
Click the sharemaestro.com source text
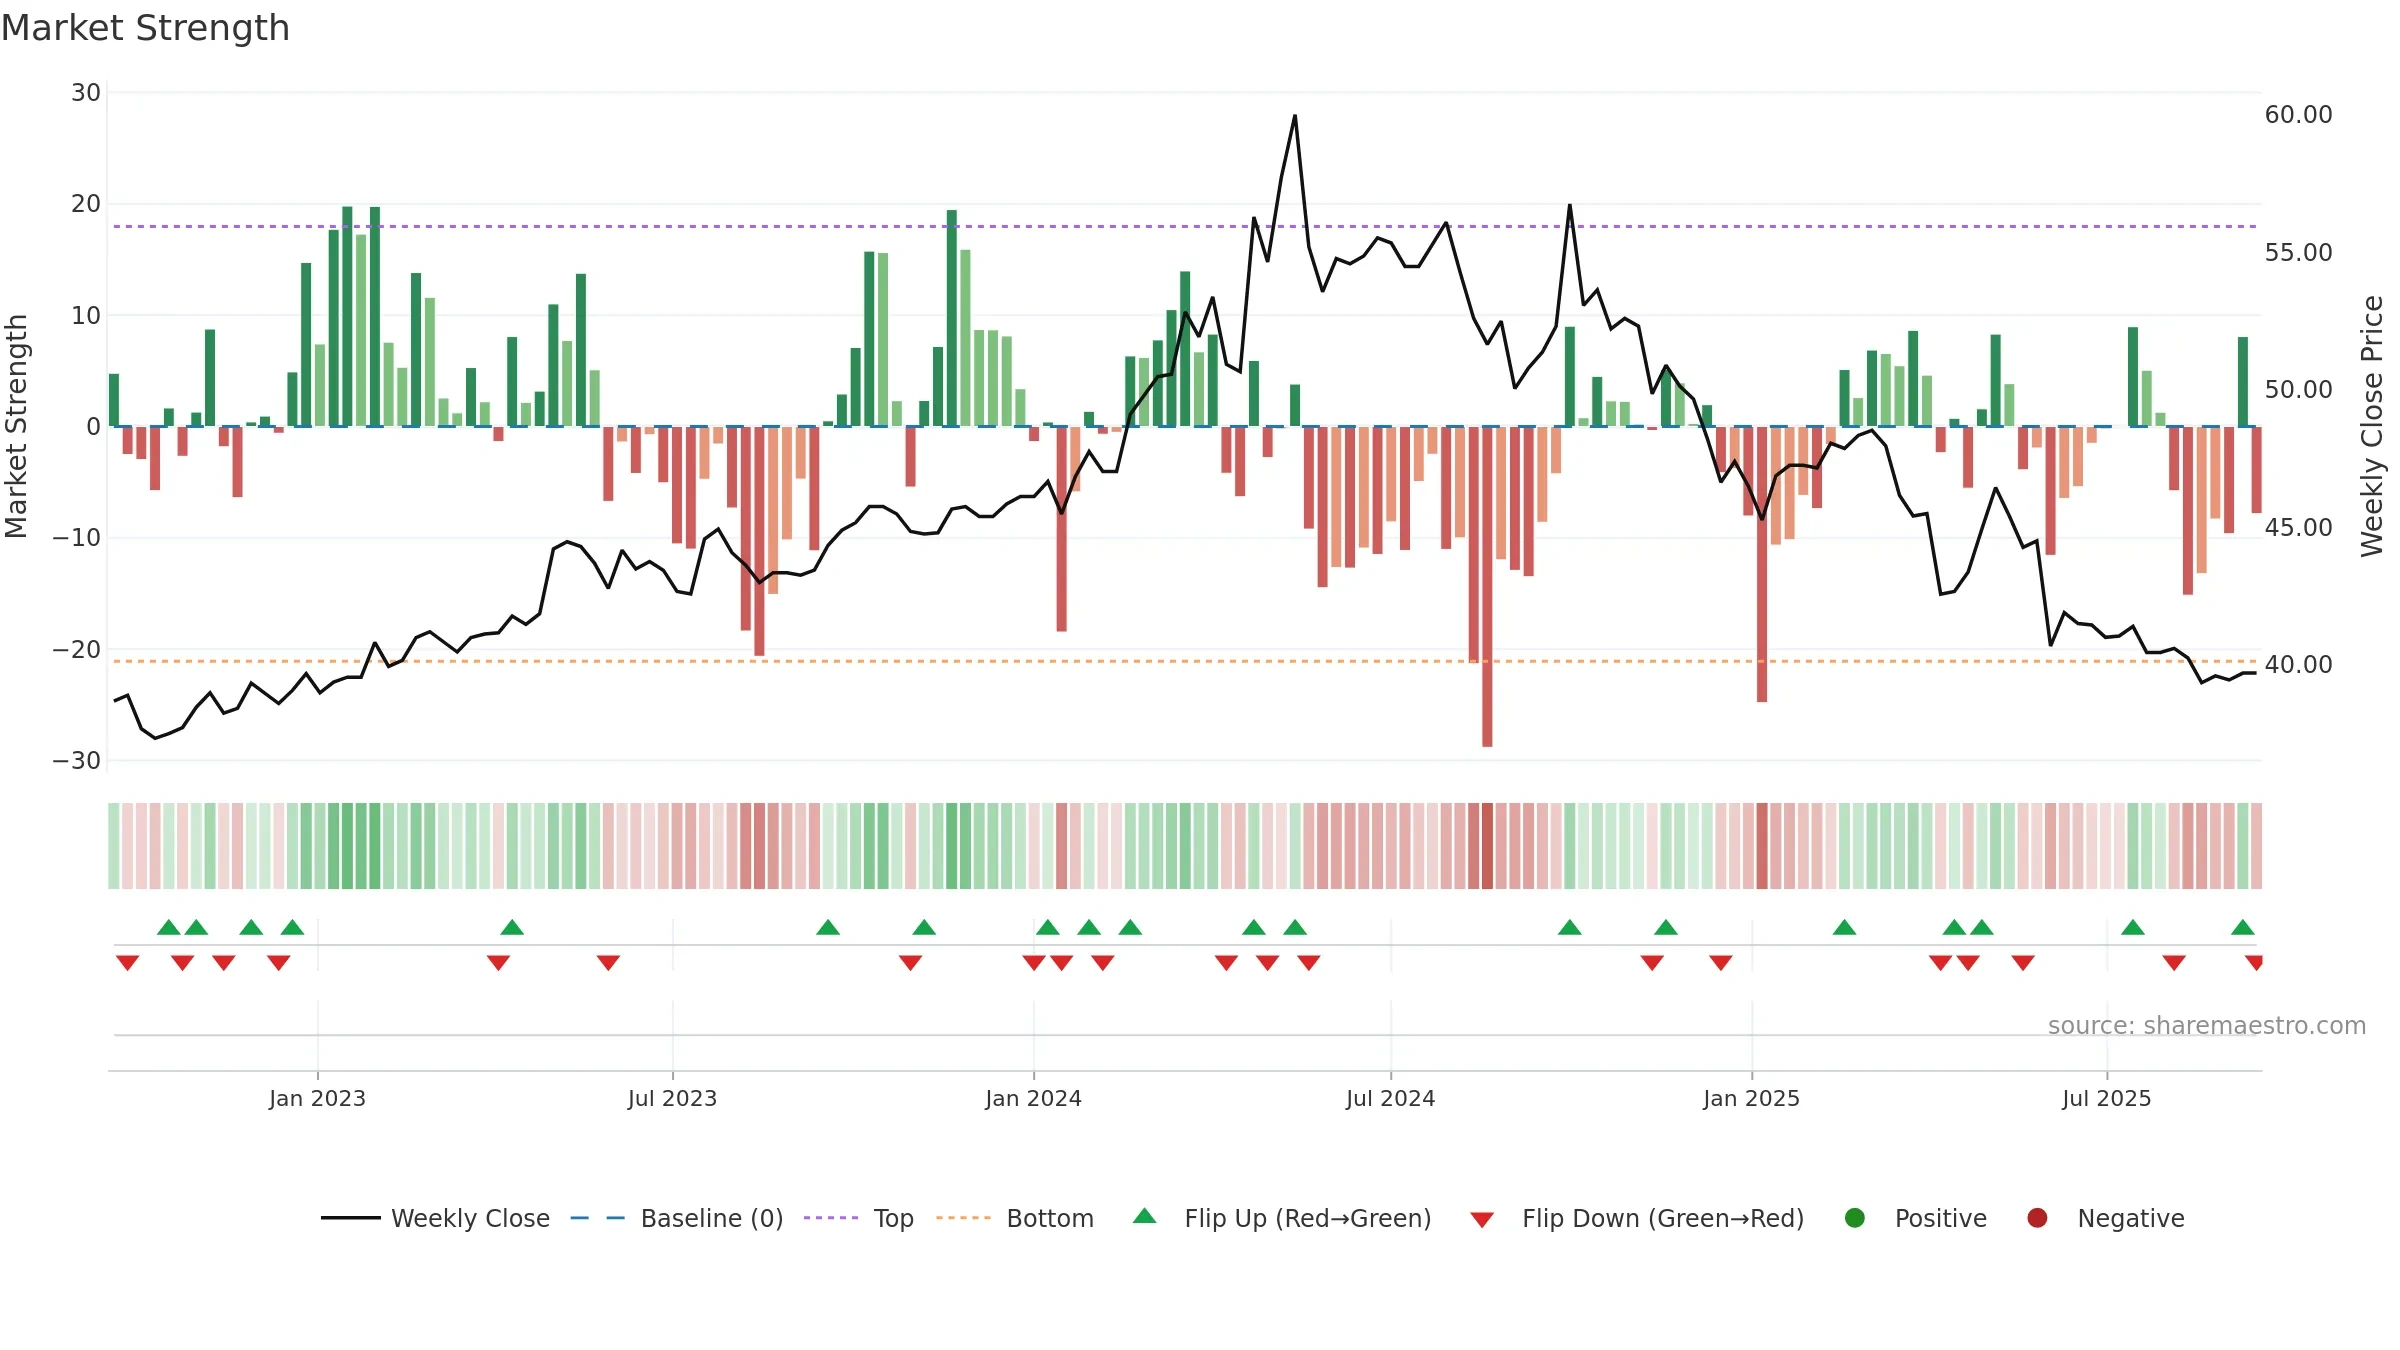[x=2207, y=1026]
